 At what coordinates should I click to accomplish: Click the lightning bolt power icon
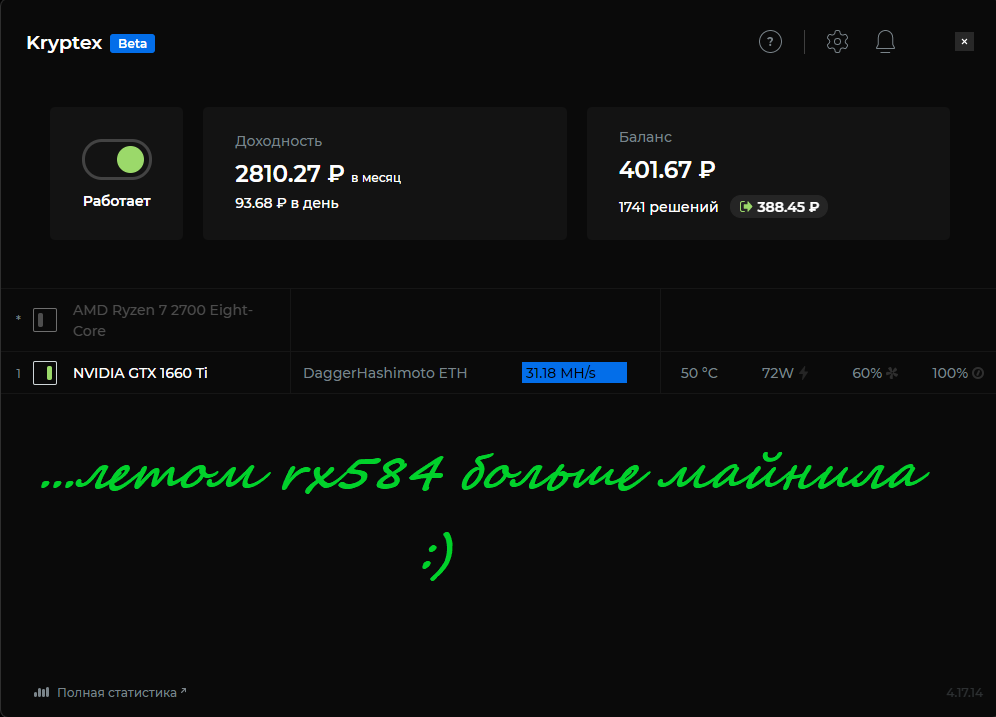803,373
